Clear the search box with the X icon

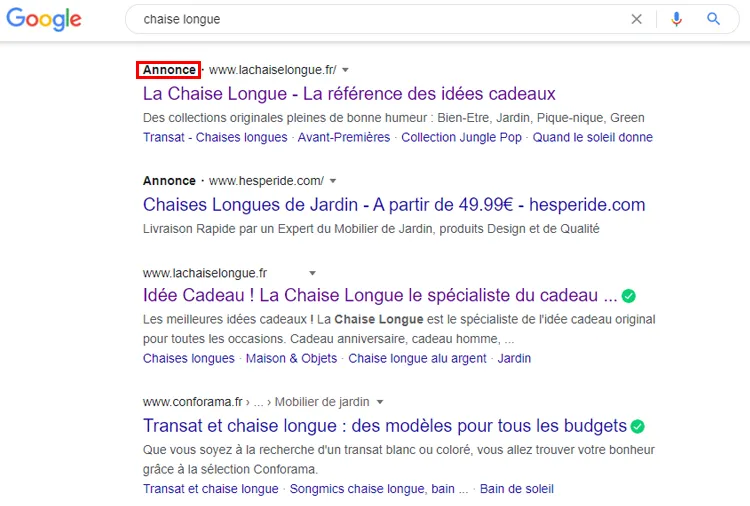tap(636, 19)
